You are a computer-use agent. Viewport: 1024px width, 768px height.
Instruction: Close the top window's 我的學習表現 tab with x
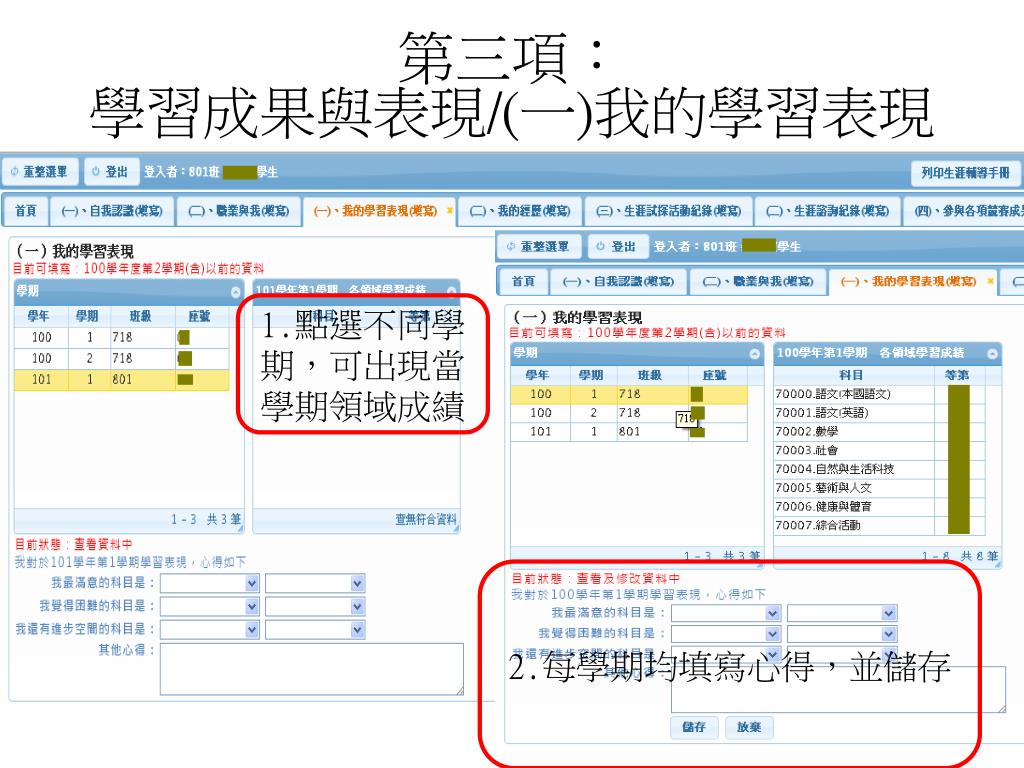point(449,210)
